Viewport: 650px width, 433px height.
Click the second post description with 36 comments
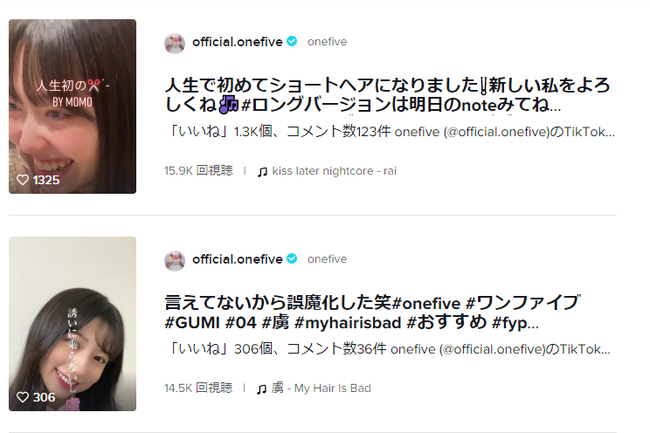tap(388, 349)
